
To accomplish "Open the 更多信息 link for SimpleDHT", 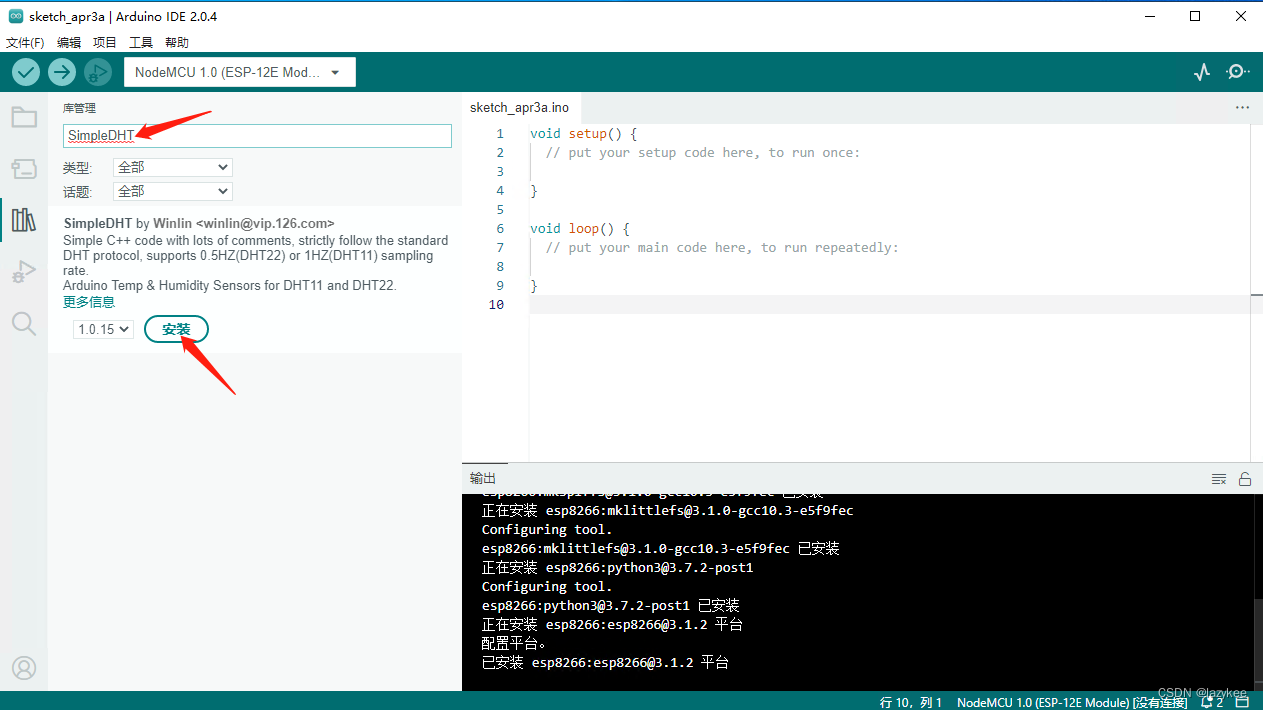I will (88, 301).
